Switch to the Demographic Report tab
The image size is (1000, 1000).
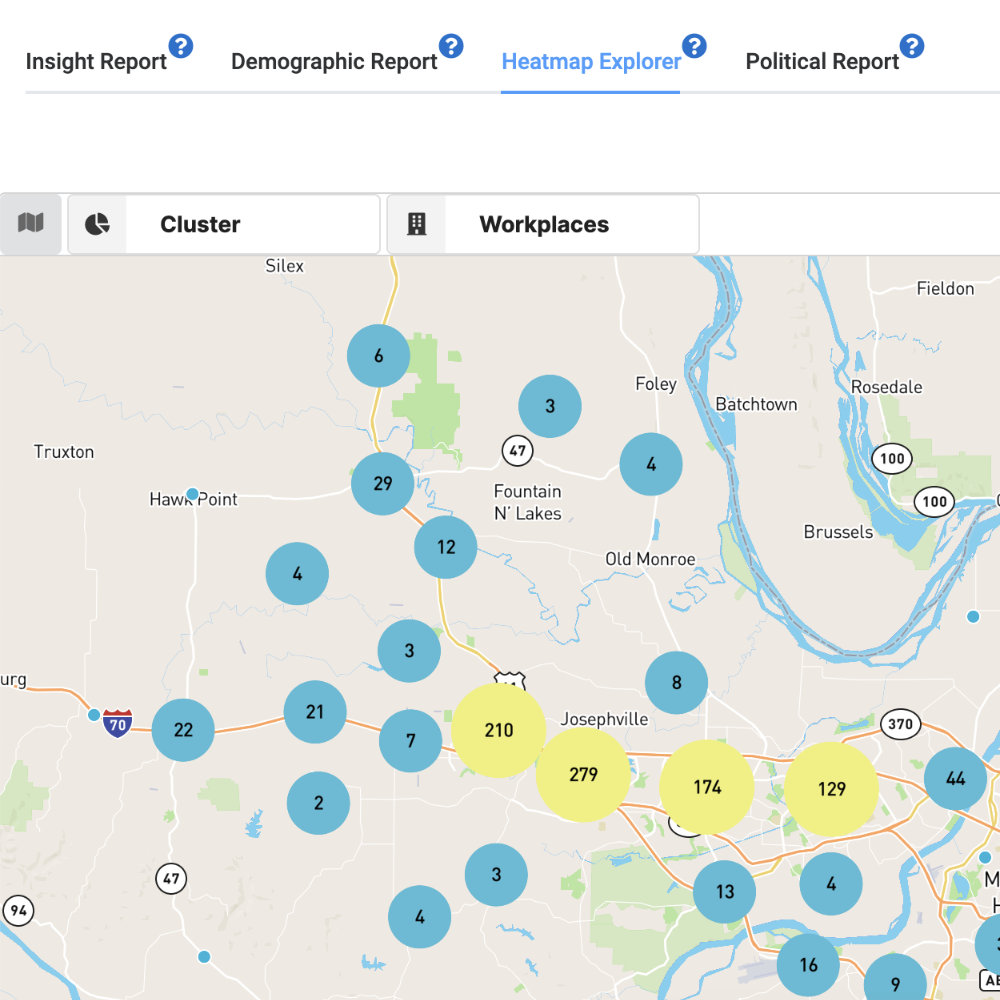click(x=334, y=62)
